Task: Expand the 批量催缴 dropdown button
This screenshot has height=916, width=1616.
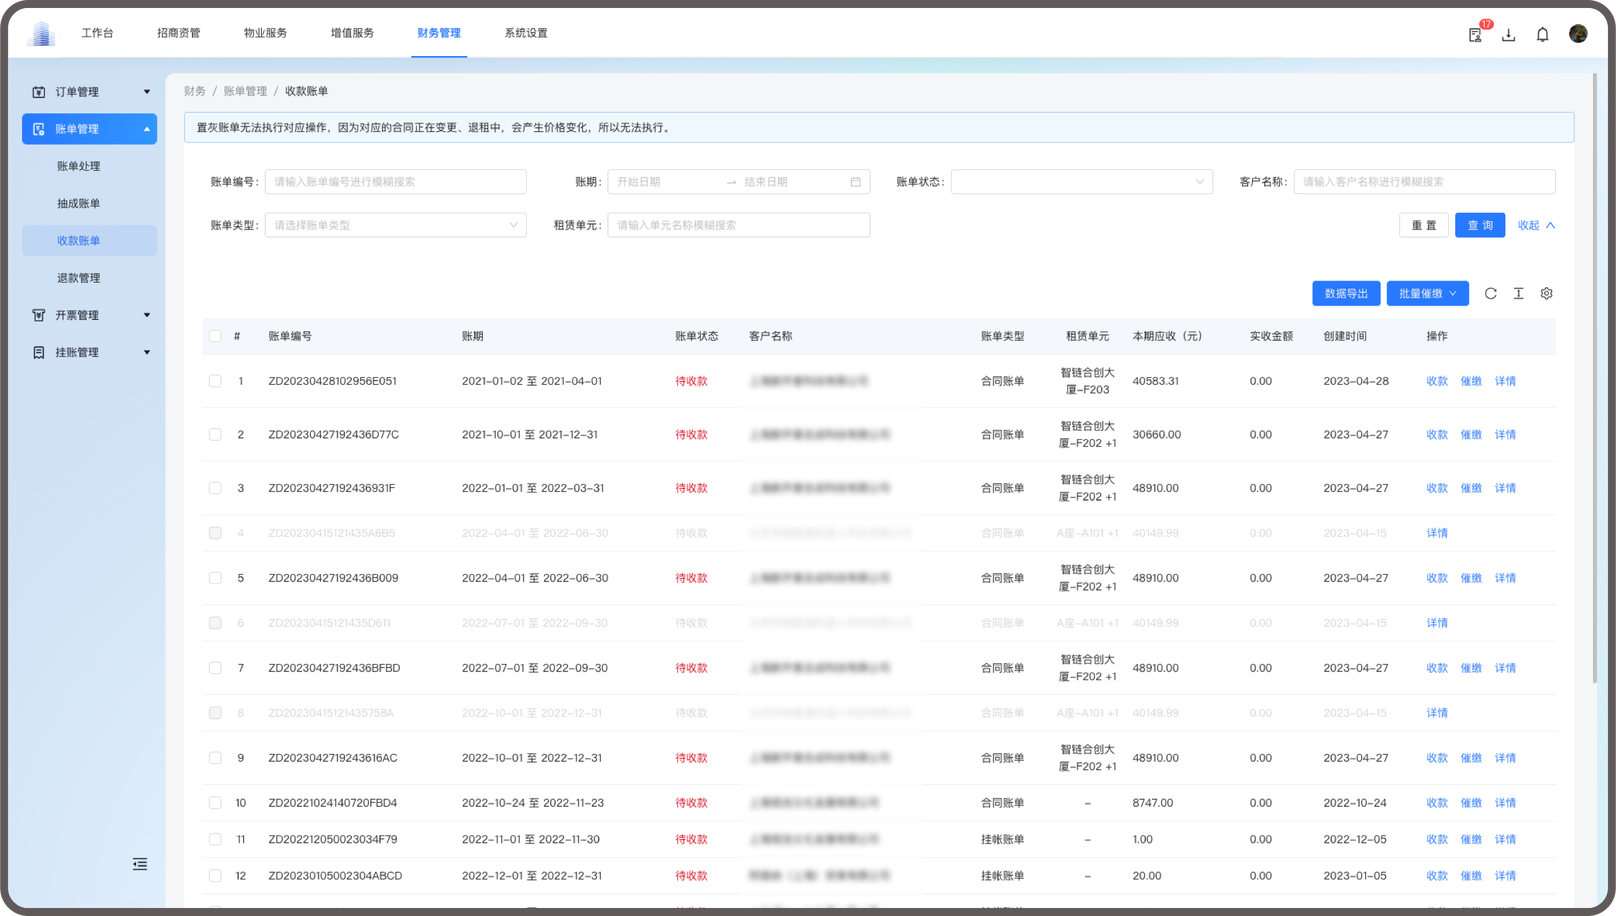Action: click(1427, 293)
